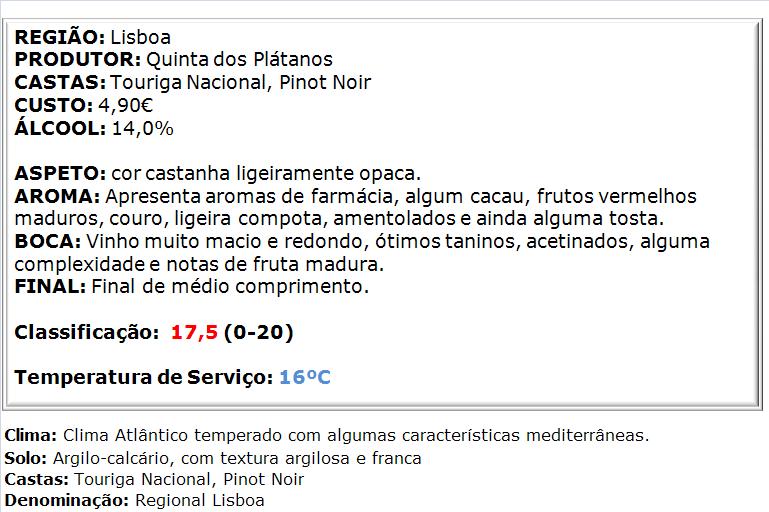769x512 pixels.
Task: Click the 14,0% alcohol value
Action: pyautogui.click(x=143, y=128)
